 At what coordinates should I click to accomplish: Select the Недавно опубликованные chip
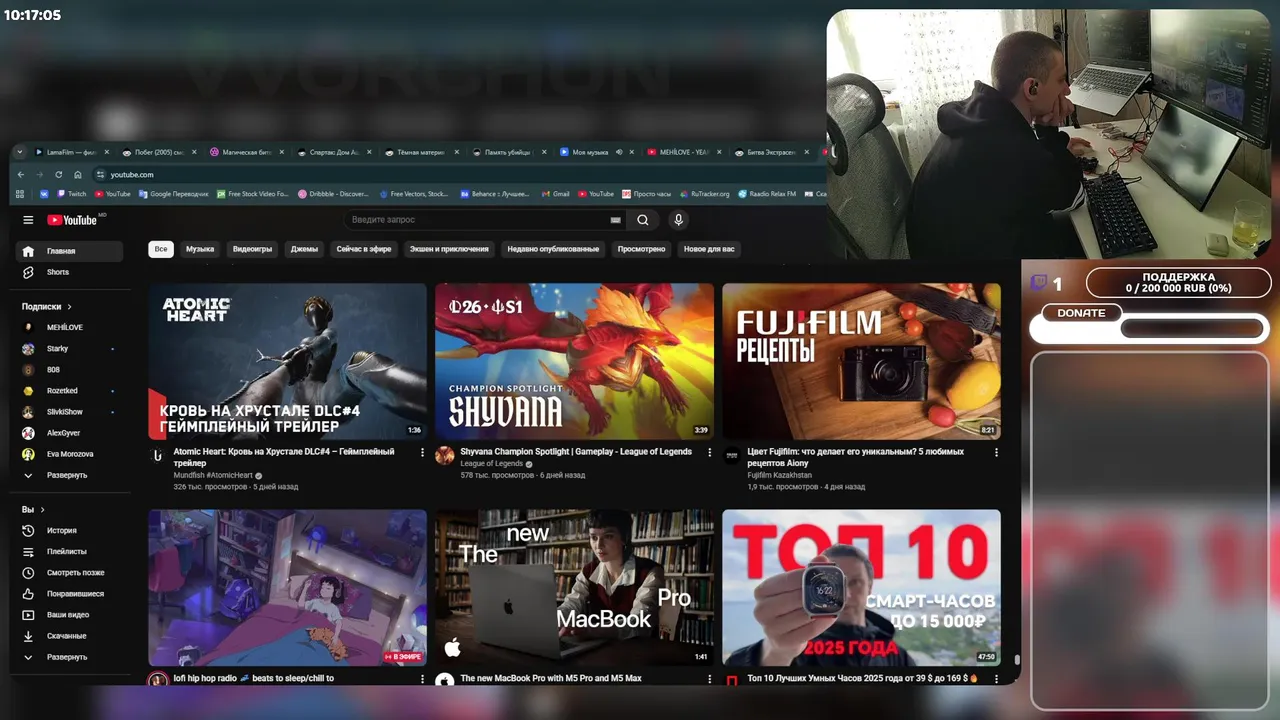[x=553, y=249]
